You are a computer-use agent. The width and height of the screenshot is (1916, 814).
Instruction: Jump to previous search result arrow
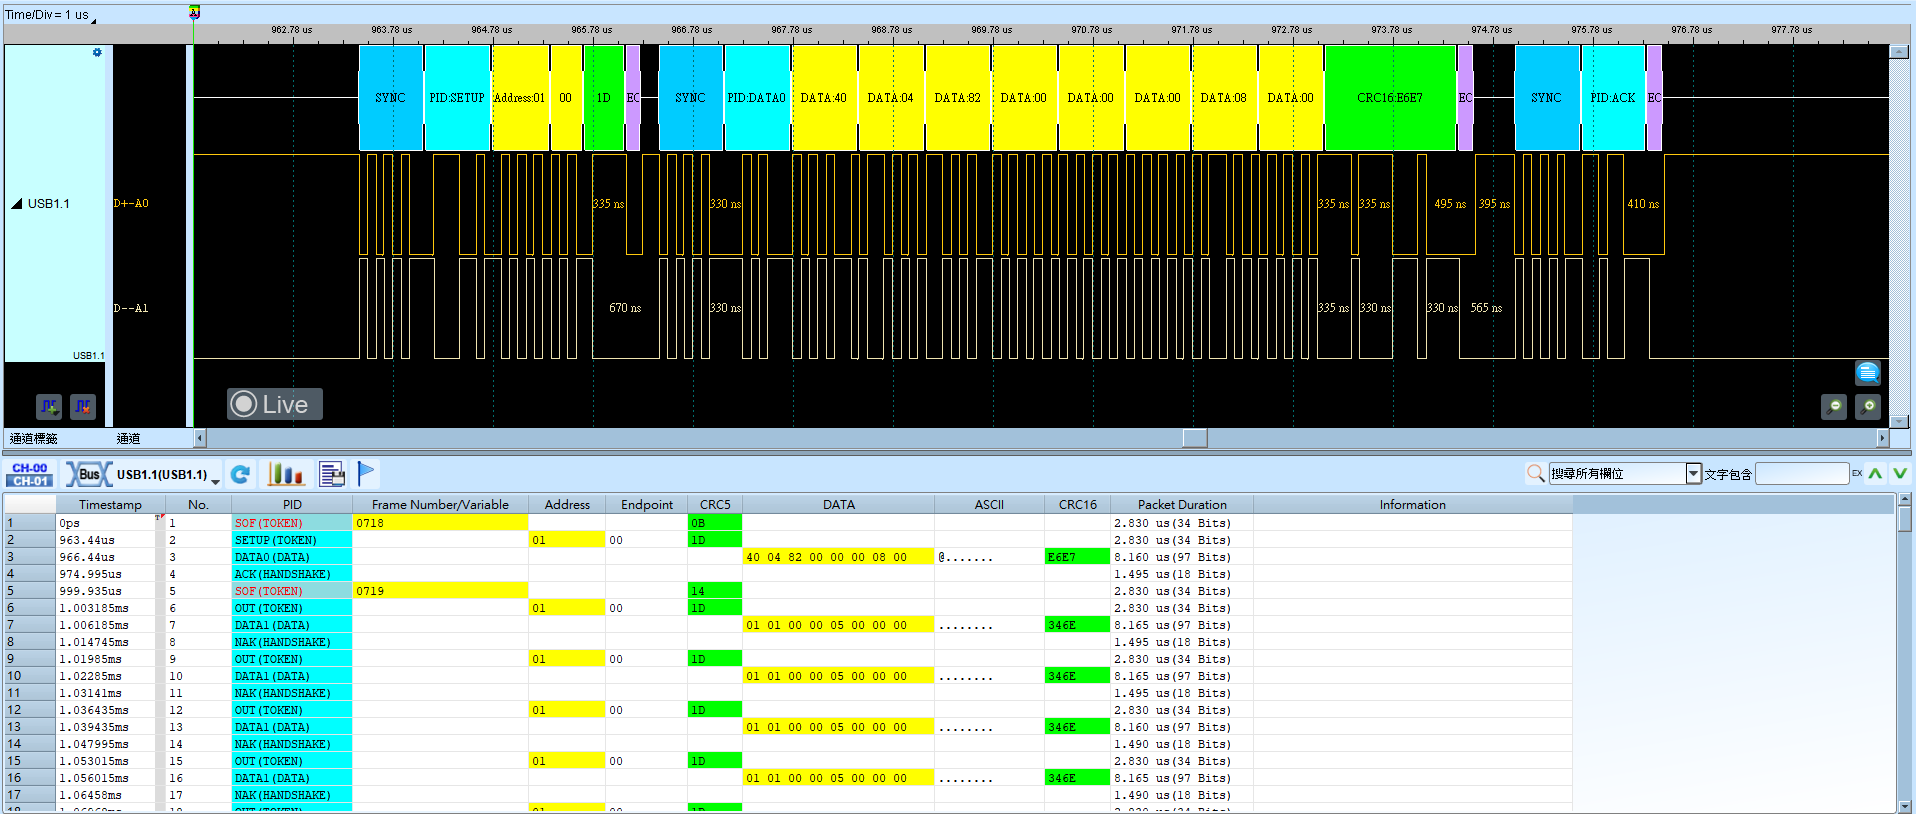(1875, 473)
